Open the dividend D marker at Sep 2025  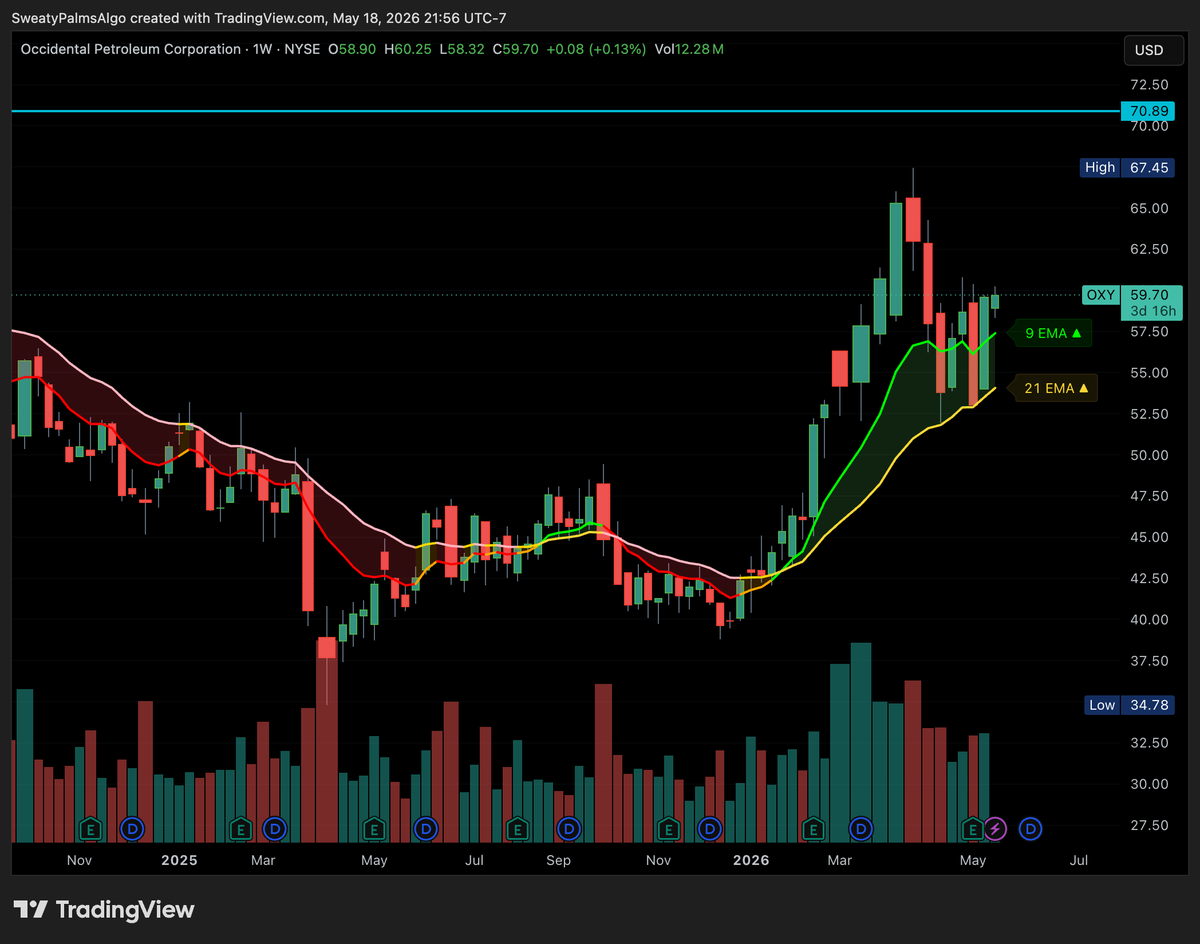569,828
